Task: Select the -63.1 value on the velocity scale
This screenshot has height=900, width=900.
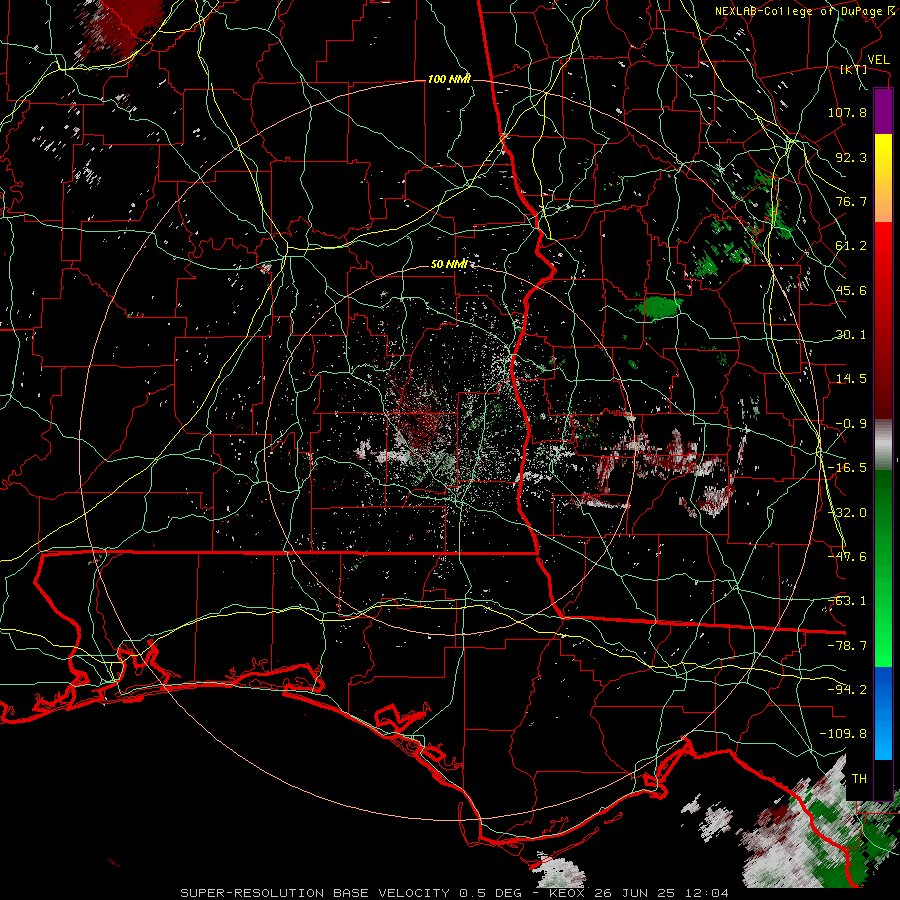Action: point(847,601)
